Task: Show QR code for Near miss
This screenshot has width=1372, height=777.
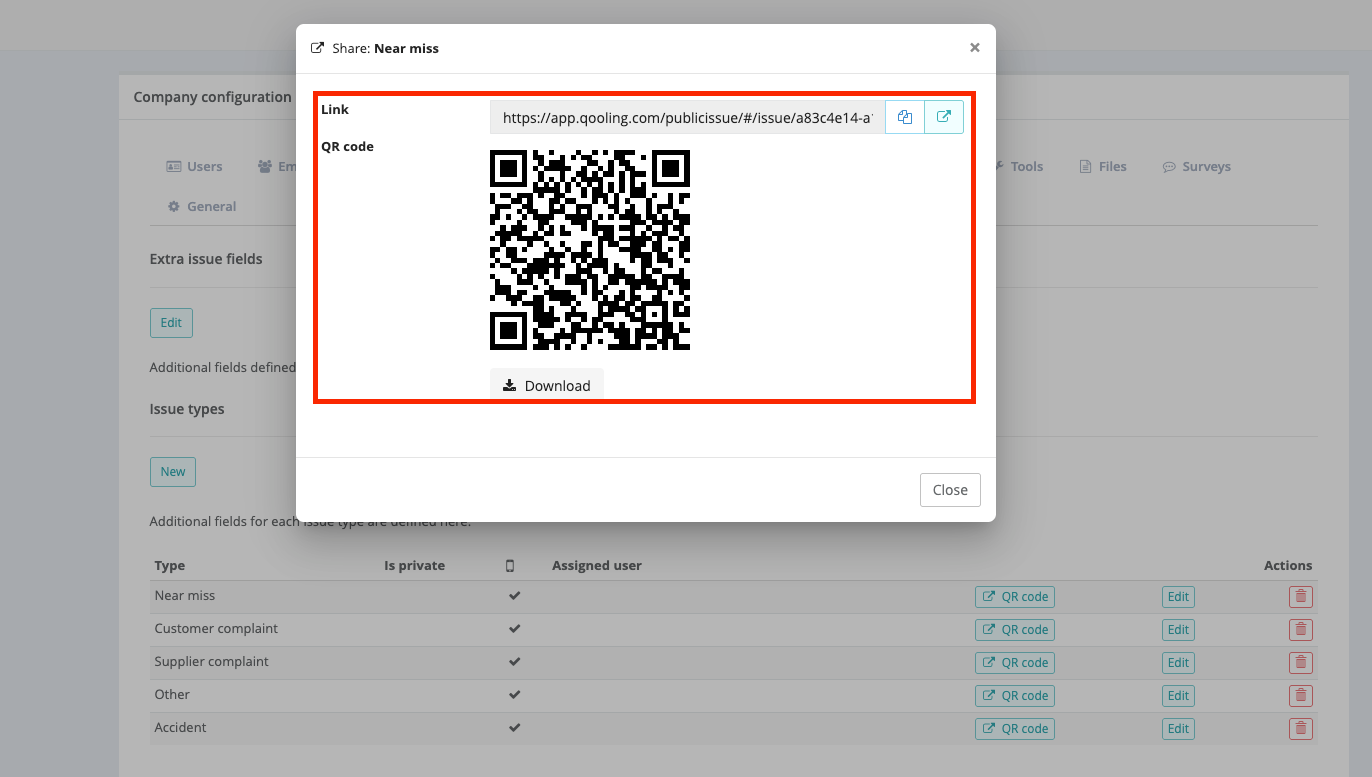Action: tap(1015, 597)
